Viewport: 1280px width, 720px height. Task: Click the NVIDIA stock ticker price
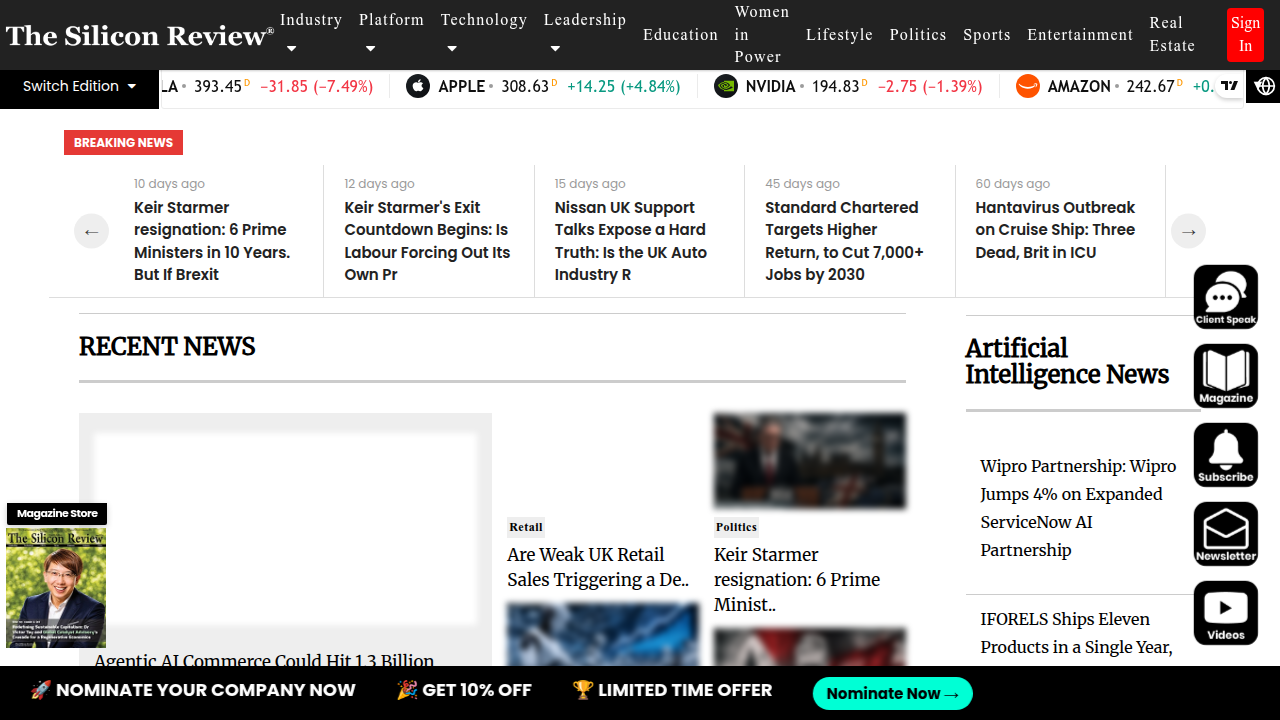point(835,87)
